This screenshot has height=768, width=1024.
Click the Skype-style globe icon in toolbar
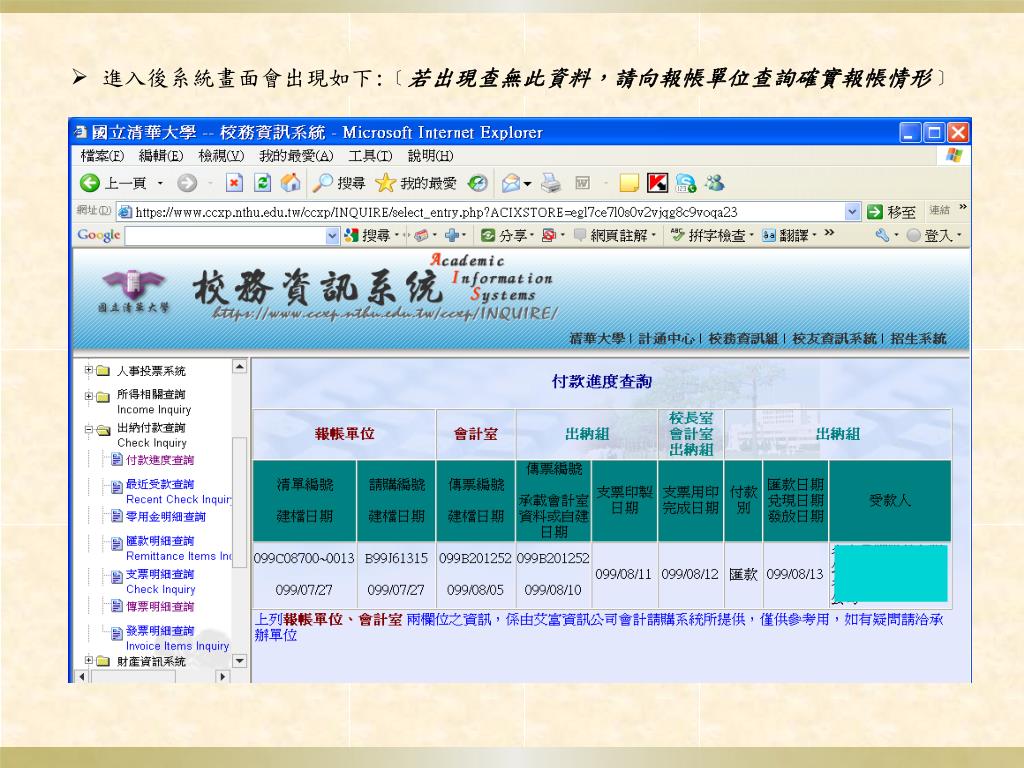[x=686, y=184]
